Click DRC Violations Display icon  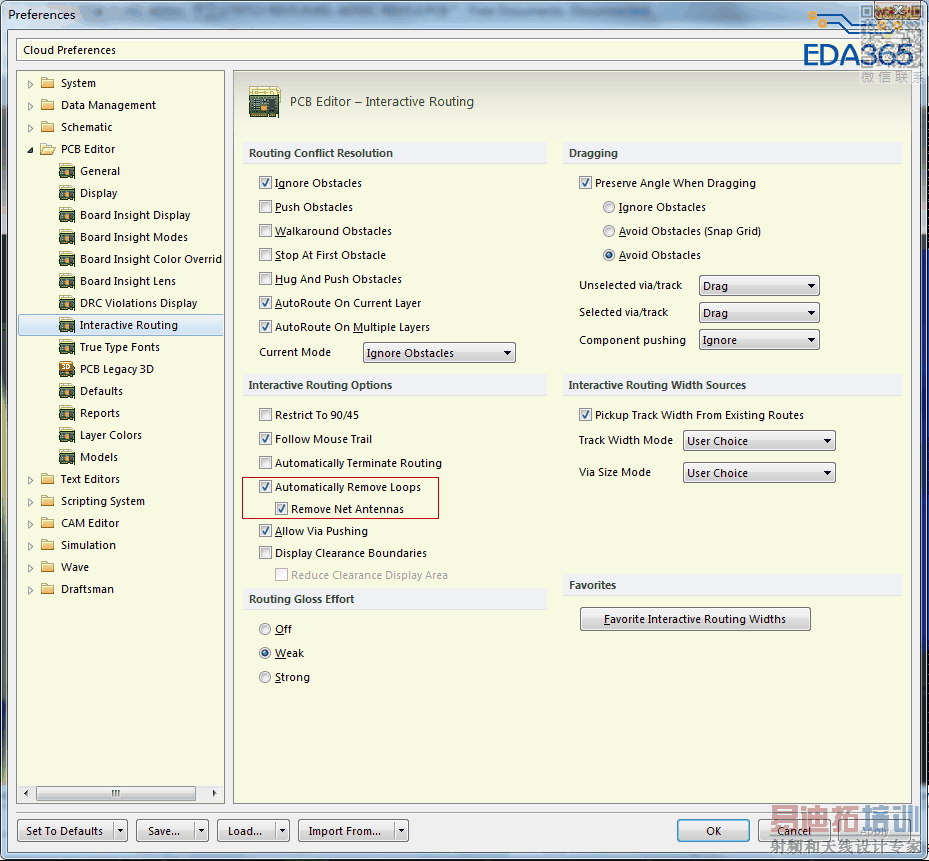67,303
